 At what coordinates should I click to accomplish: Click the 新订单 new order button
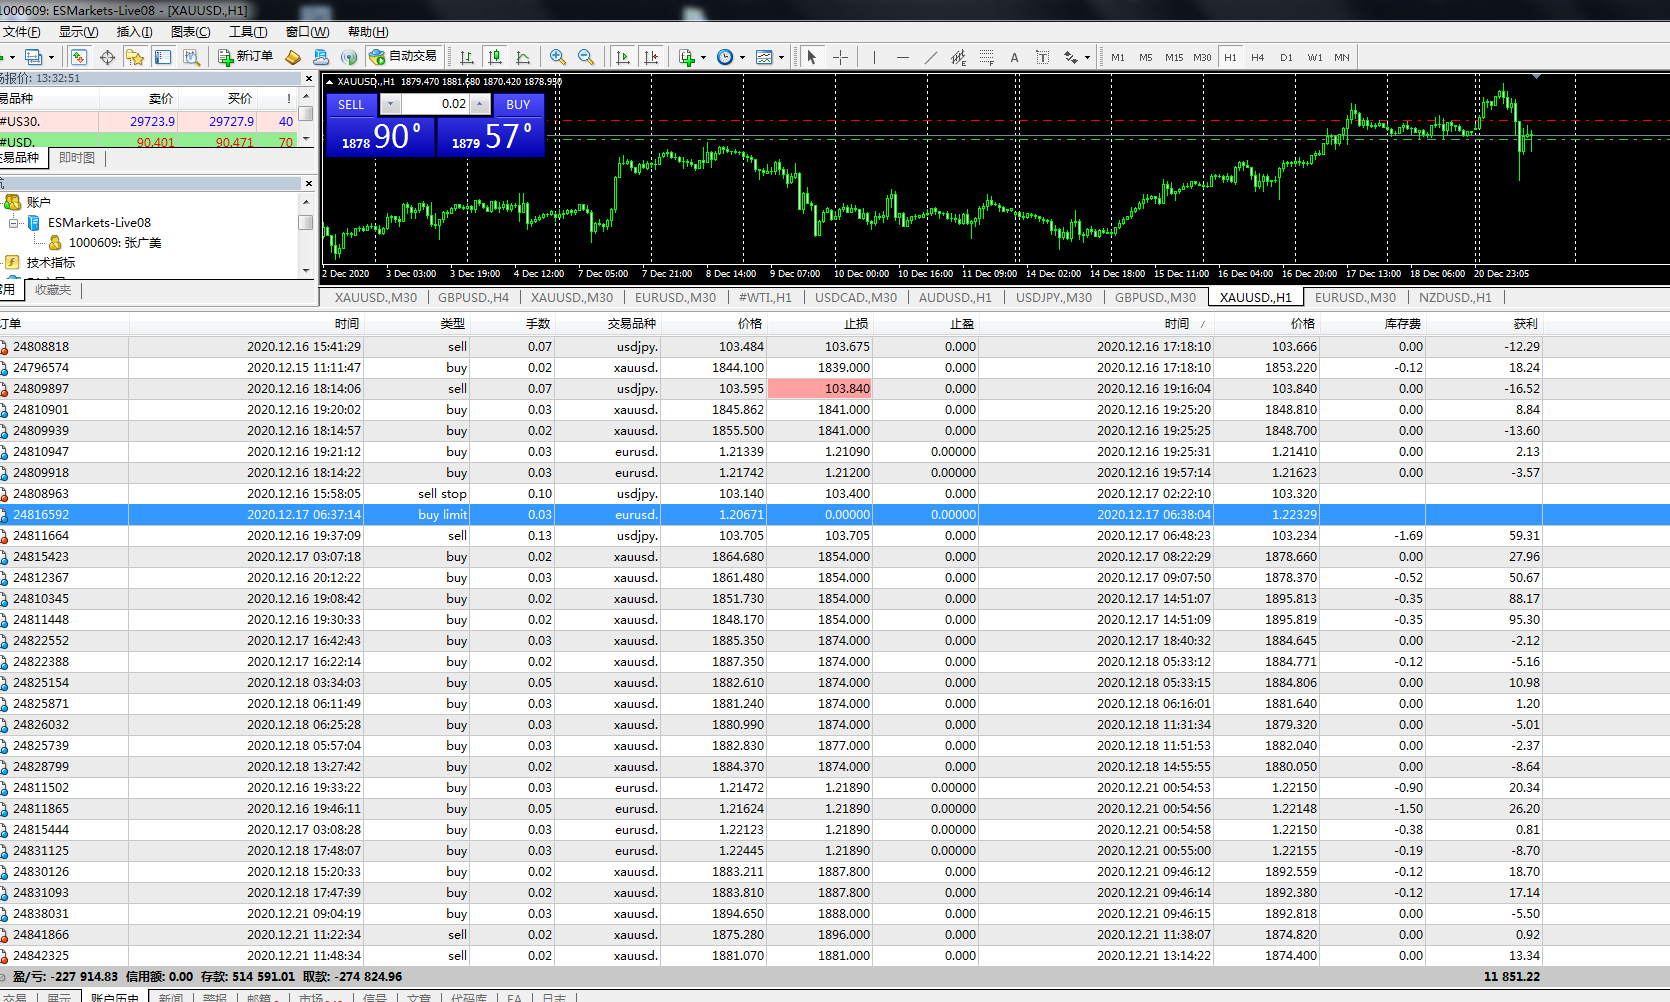point(245,57)
